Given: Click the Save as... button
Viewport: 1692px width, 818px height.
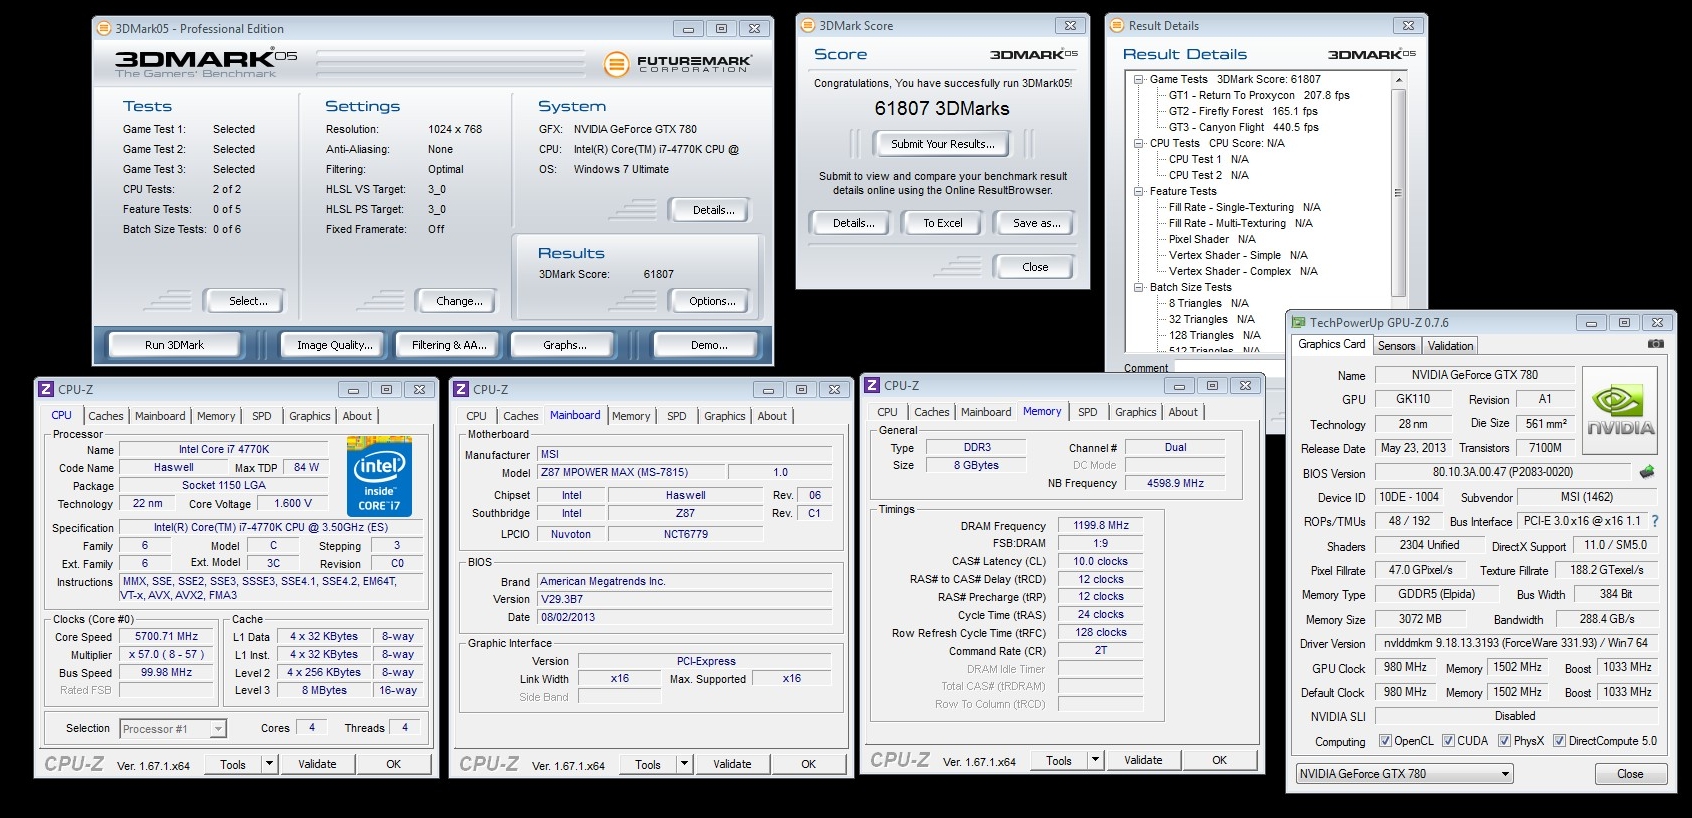Looking at the screenshot, I should pyautogui.click(x=1036, y=223).
